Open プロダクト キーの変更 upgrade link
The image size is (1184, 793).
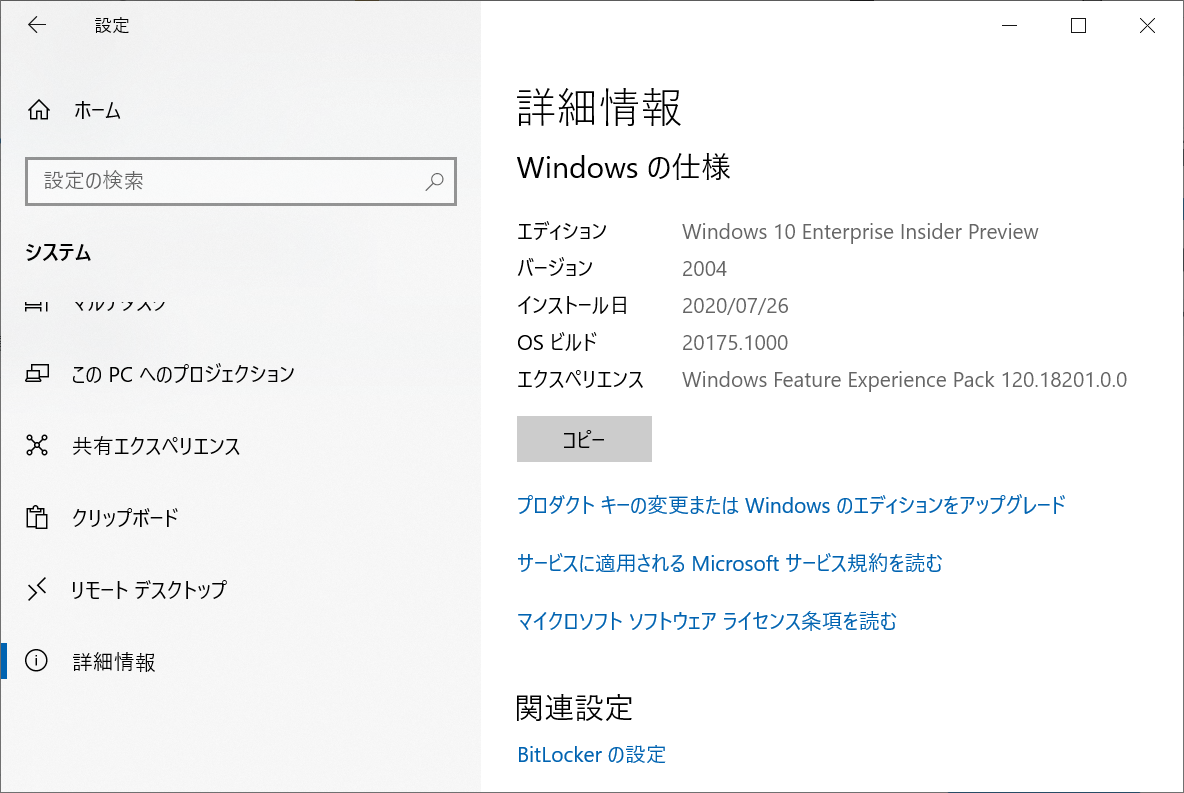tap(791, 504)
